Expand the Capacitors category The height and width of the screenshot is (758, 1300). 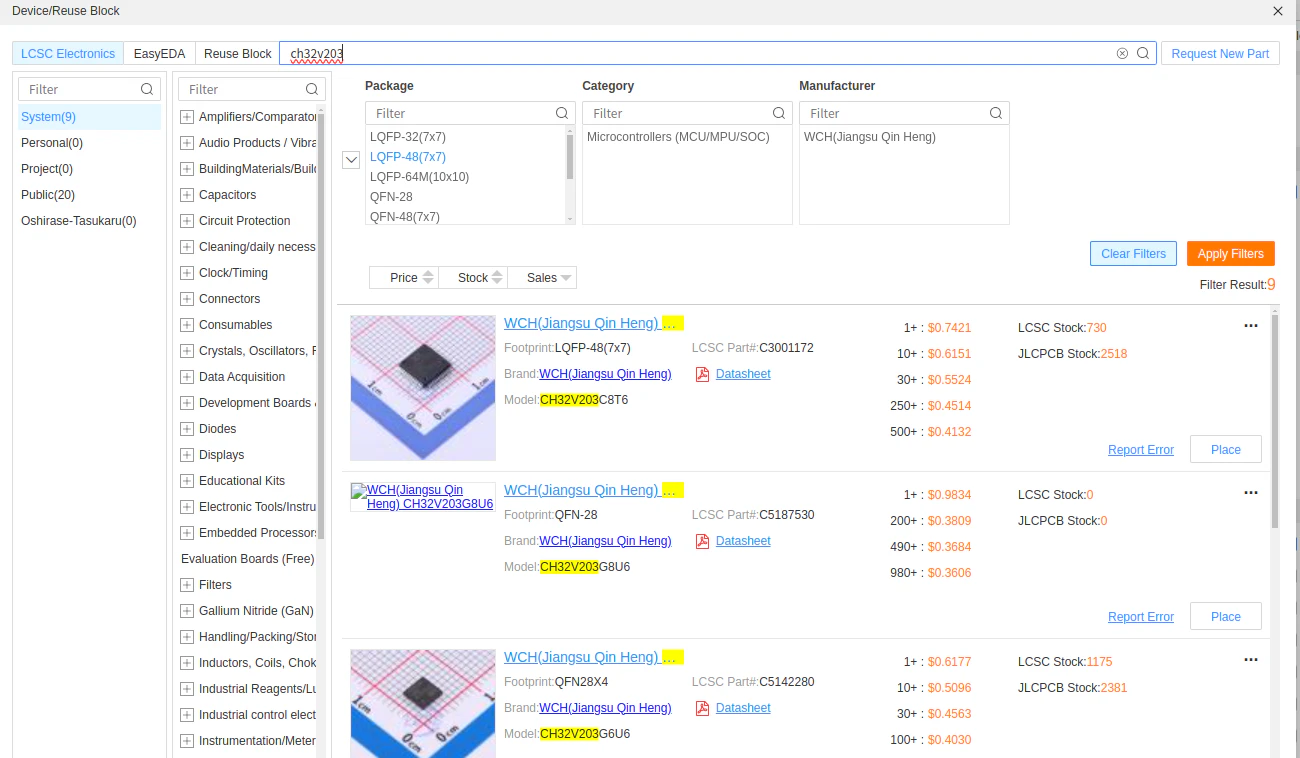coord(187,195)
